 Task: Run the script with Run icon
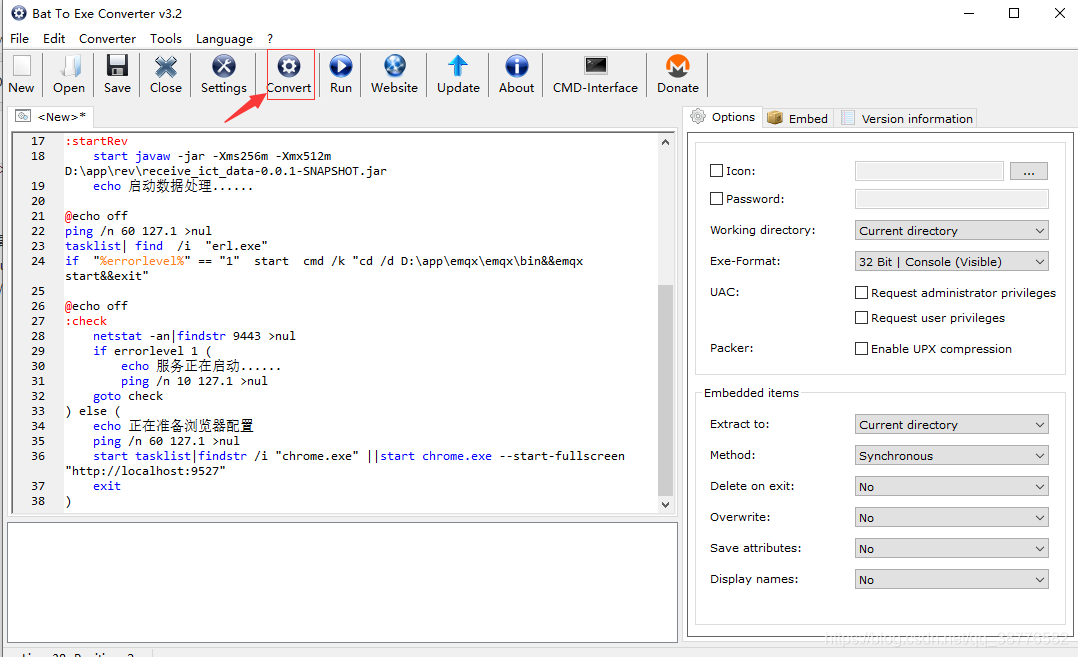pyautogui.click(x=340, y=66)
